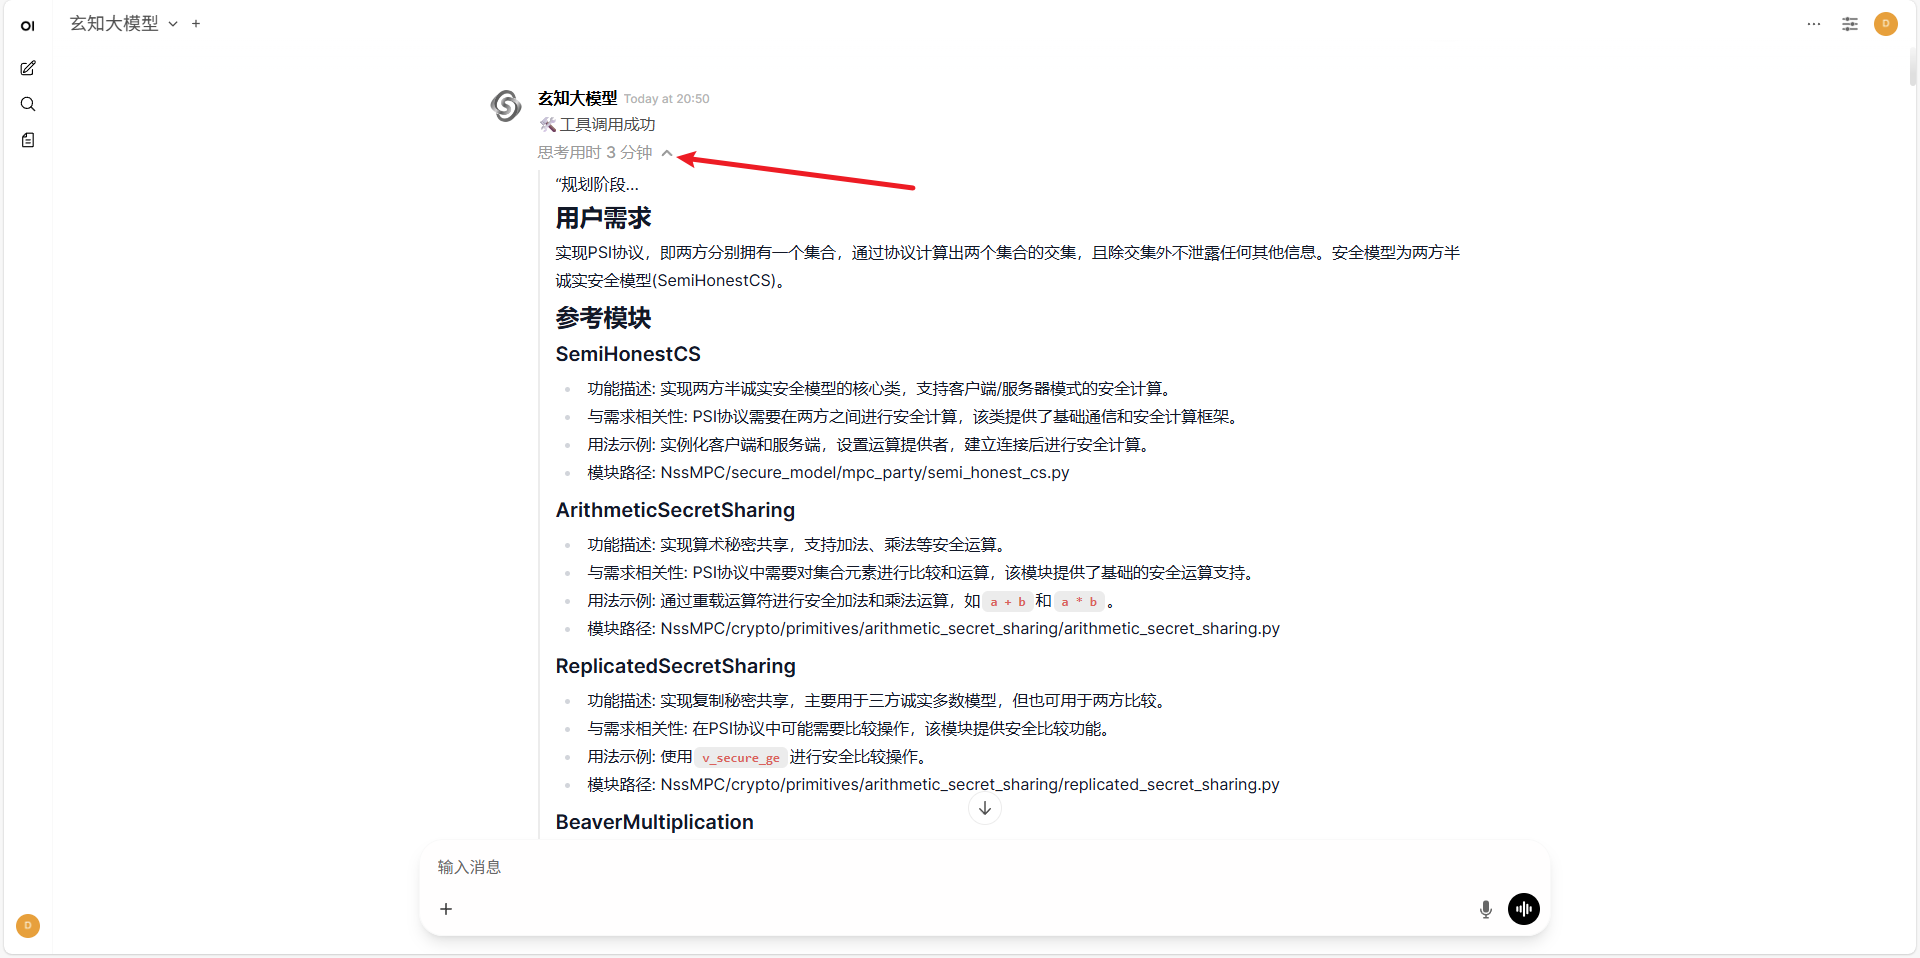Click the arithmetic_secret_sharing.py module path line
This screenshot has height=958, width=1920.
point(933,628)
